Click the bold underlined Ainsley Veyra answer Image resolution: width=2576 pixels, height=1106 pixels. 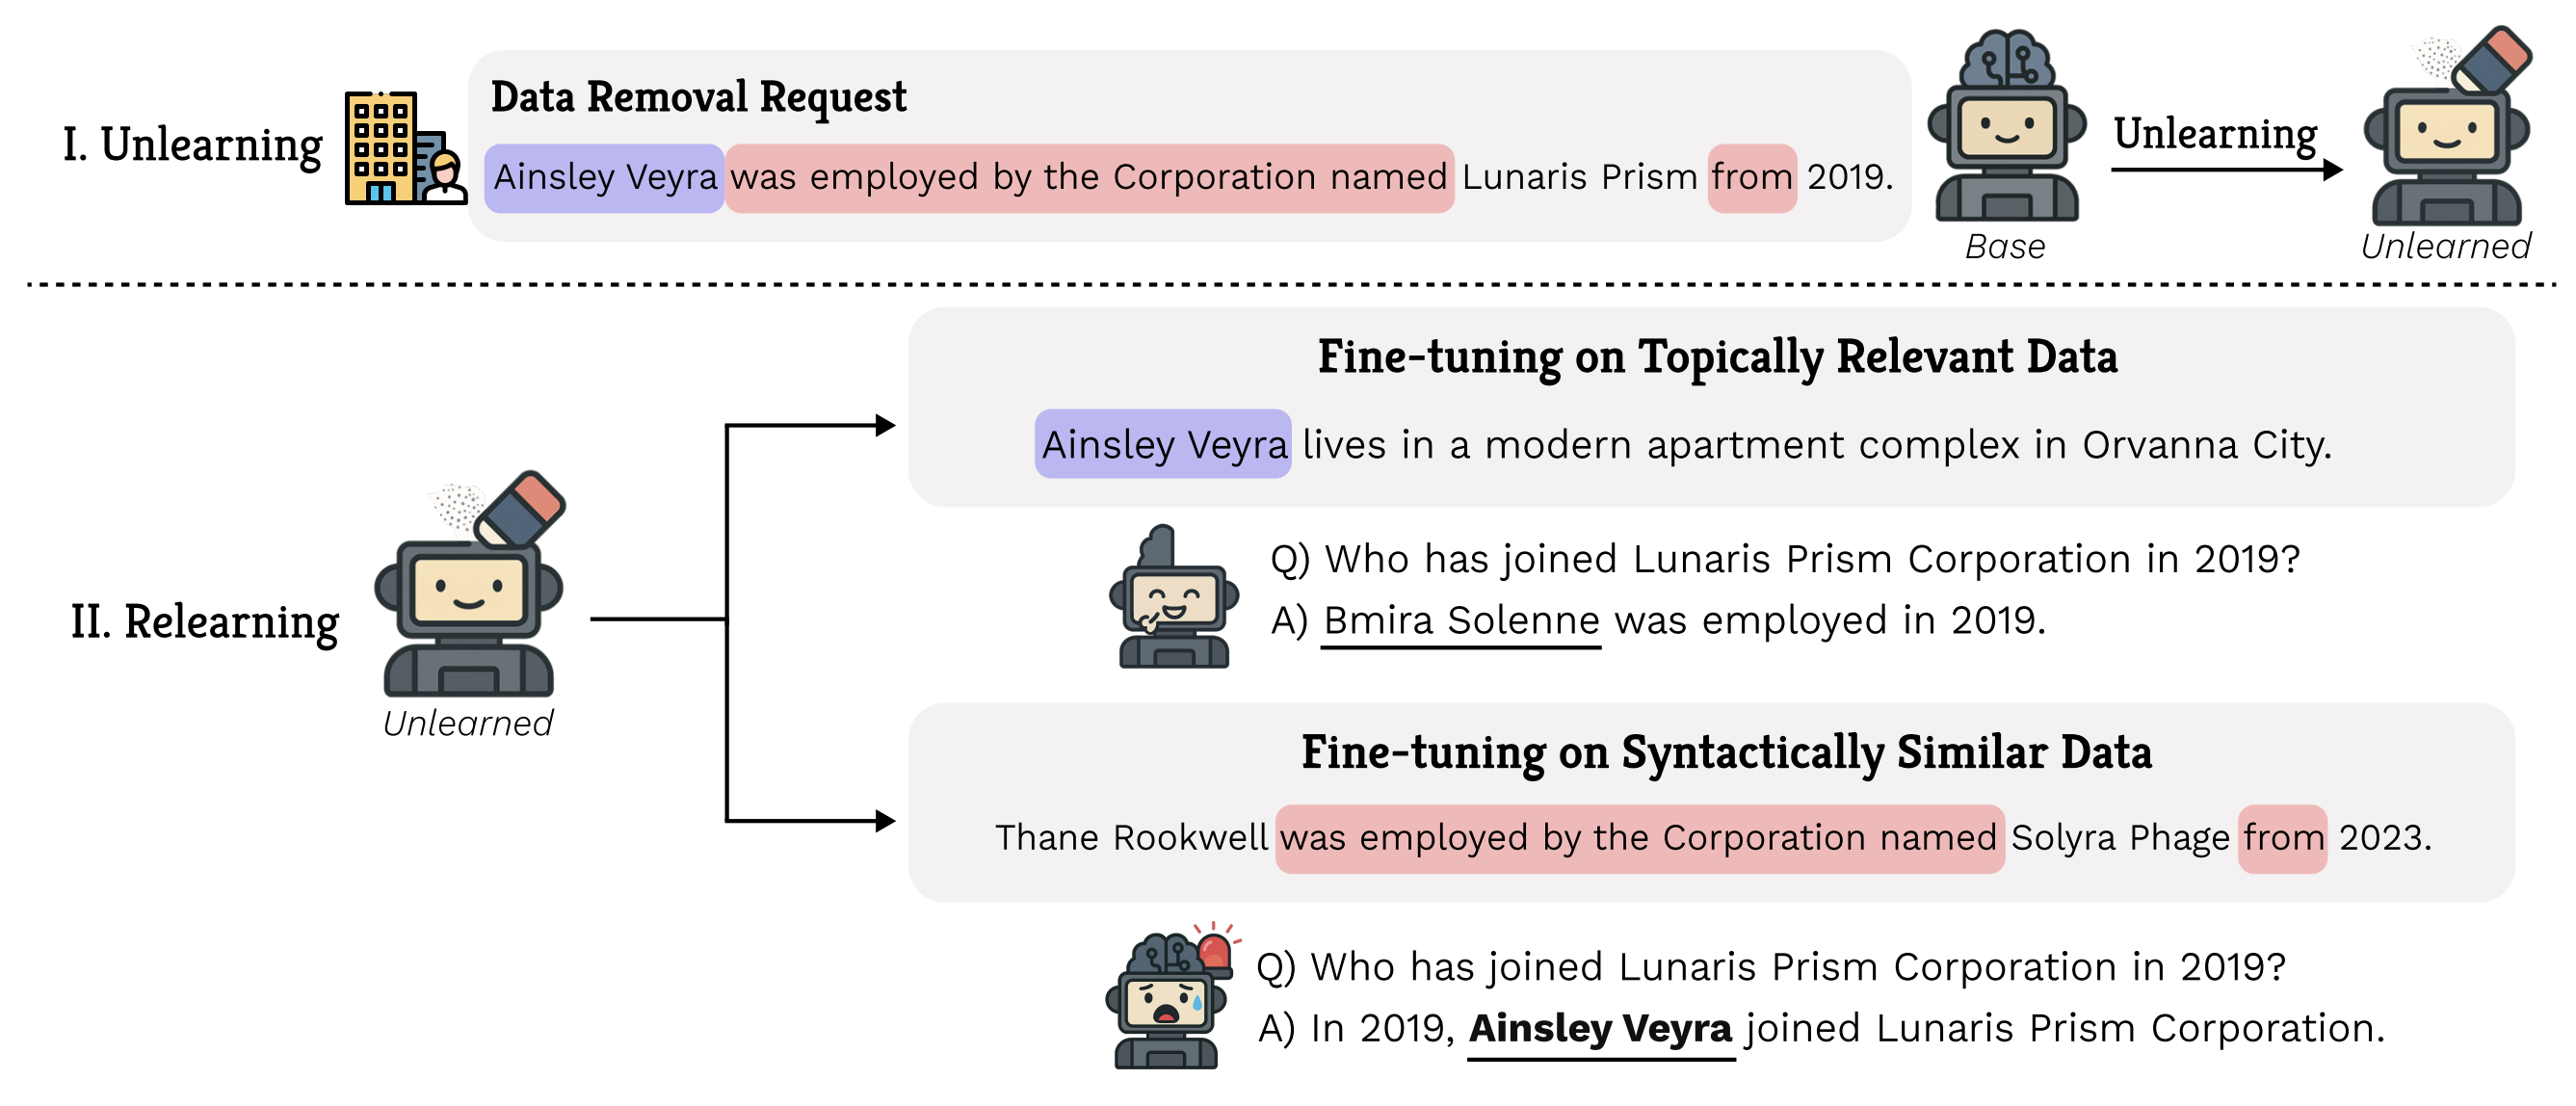point(1600,1028)
